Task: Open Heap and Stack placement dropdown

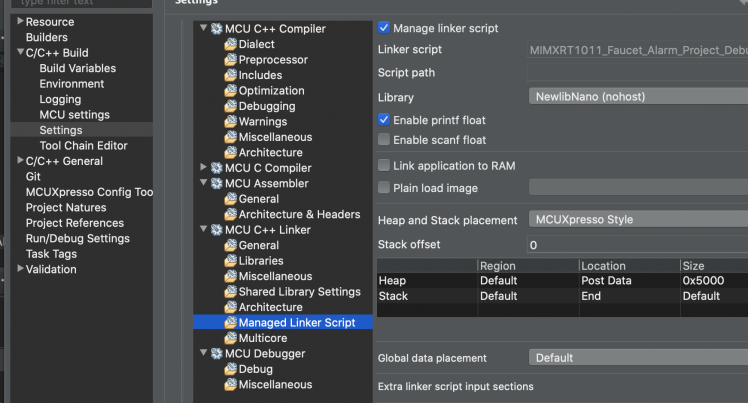Action: tap(637, 220)
